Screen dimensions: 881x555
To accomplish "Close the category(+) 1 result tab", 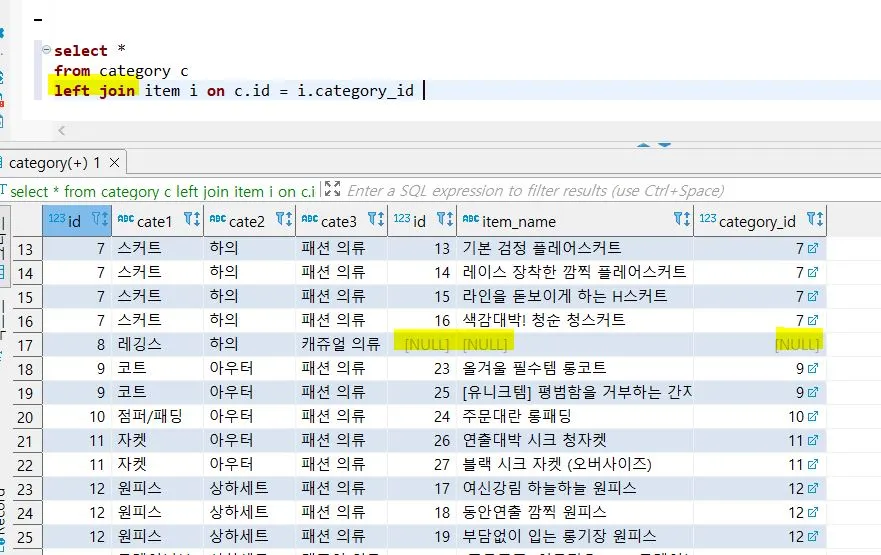I will [114, 163].
